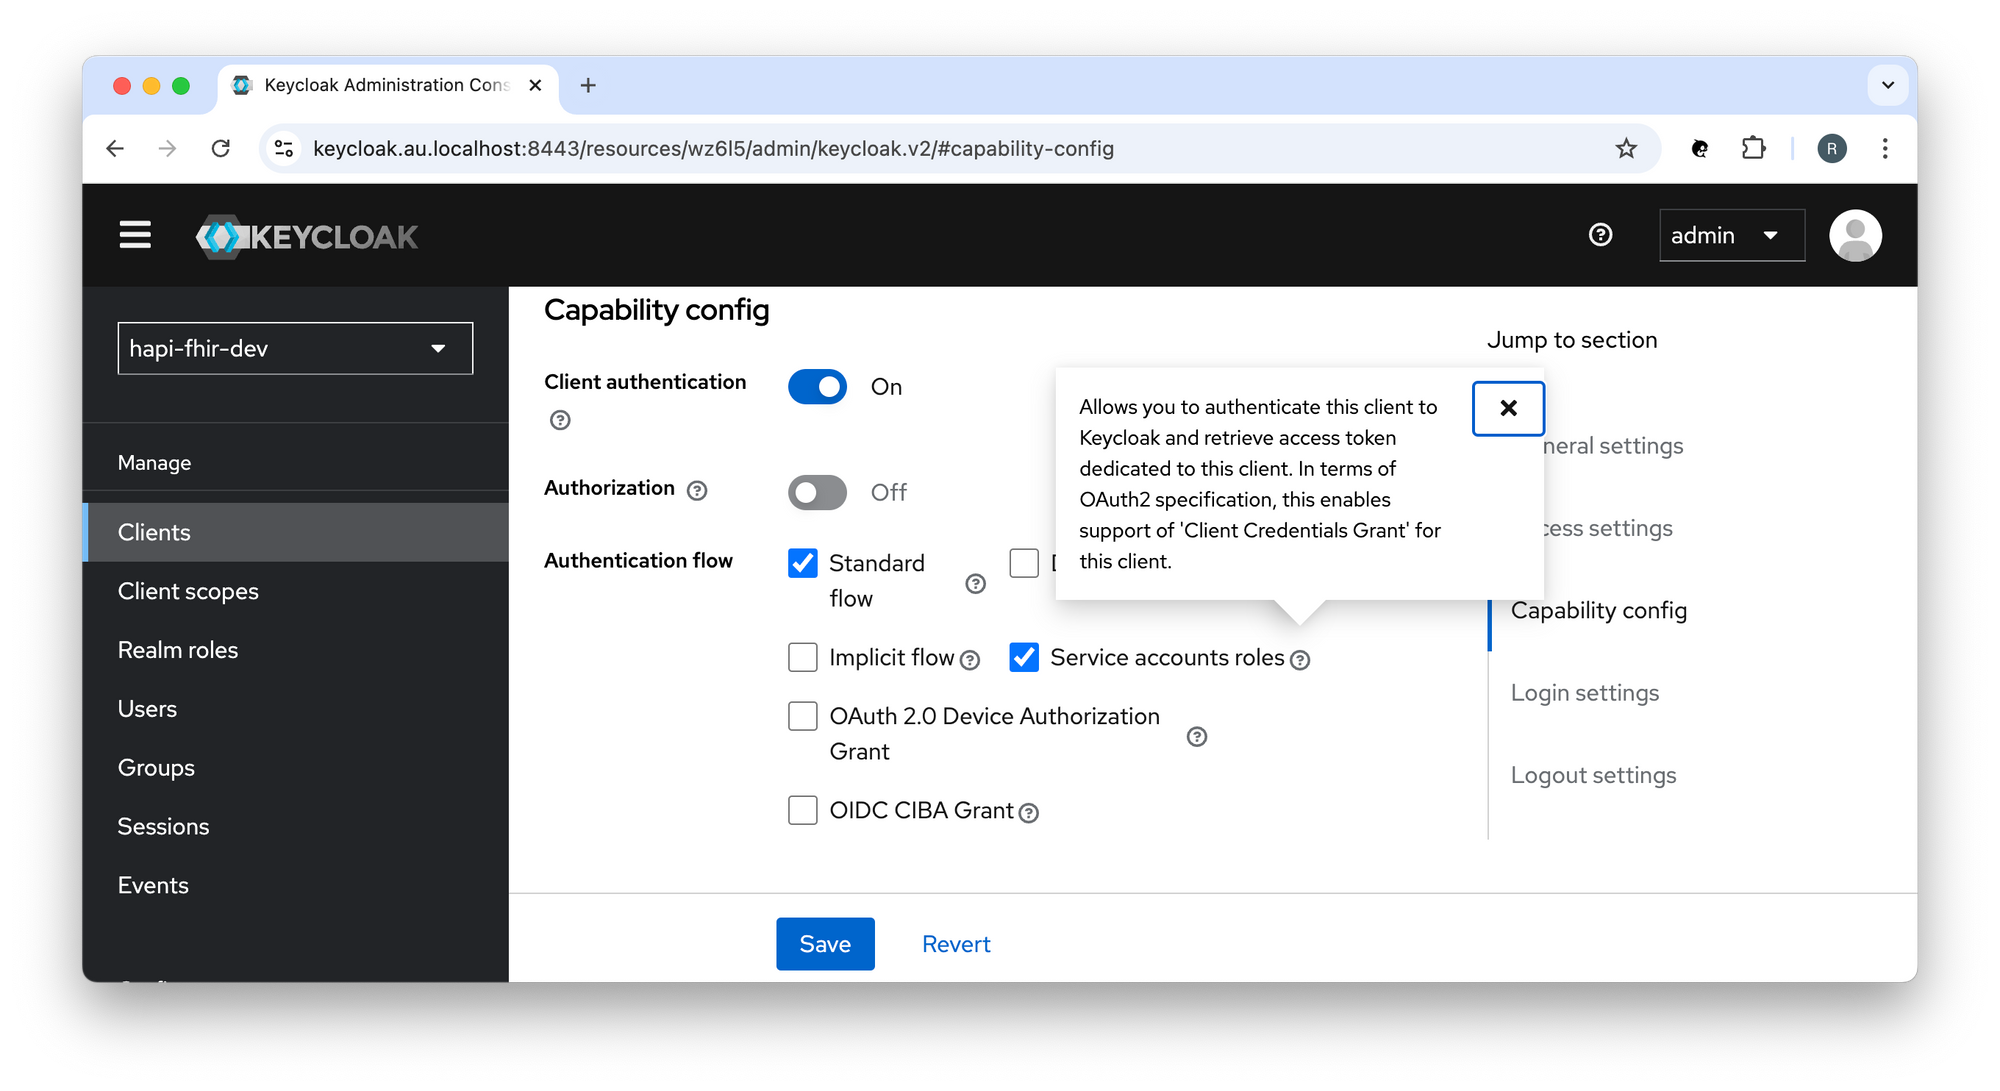
Task: Uncheck Service accounts roles checkbox
Action: pos(1024,657)
